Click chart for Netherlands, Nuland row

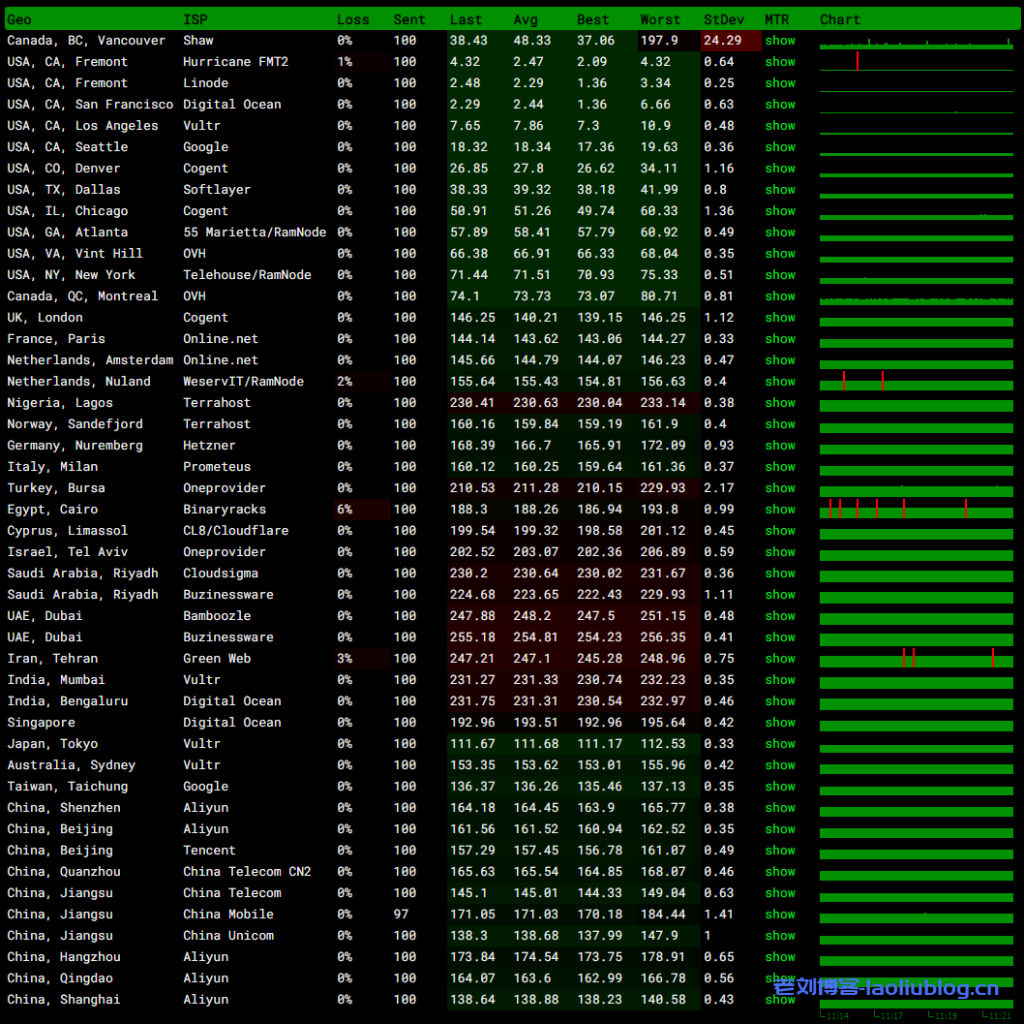coord(916,382)
